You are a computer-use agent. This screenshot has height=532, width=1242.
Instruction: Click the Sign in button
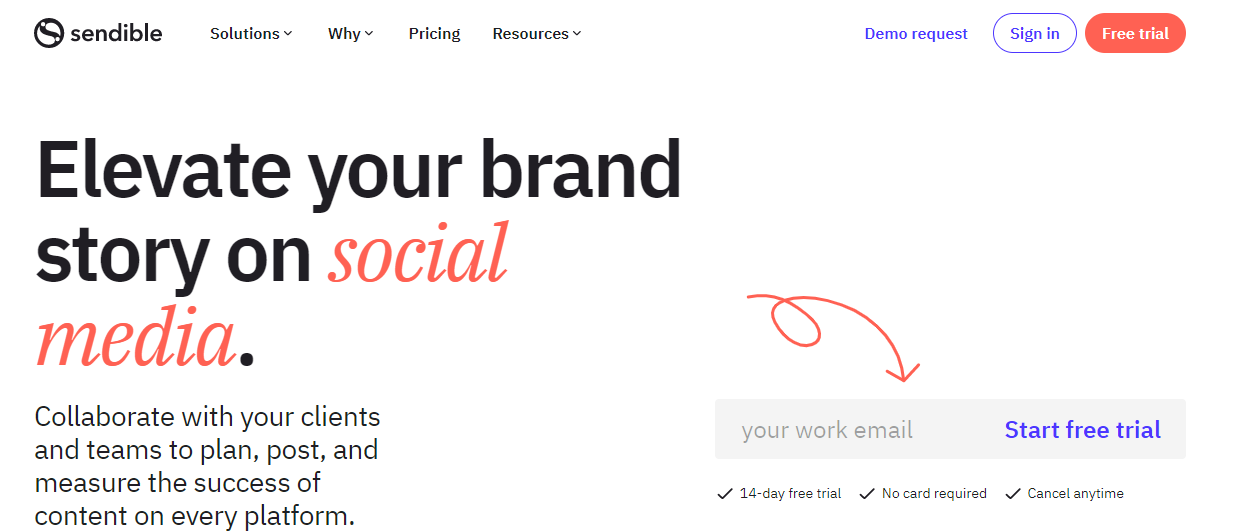(1034, 33)
